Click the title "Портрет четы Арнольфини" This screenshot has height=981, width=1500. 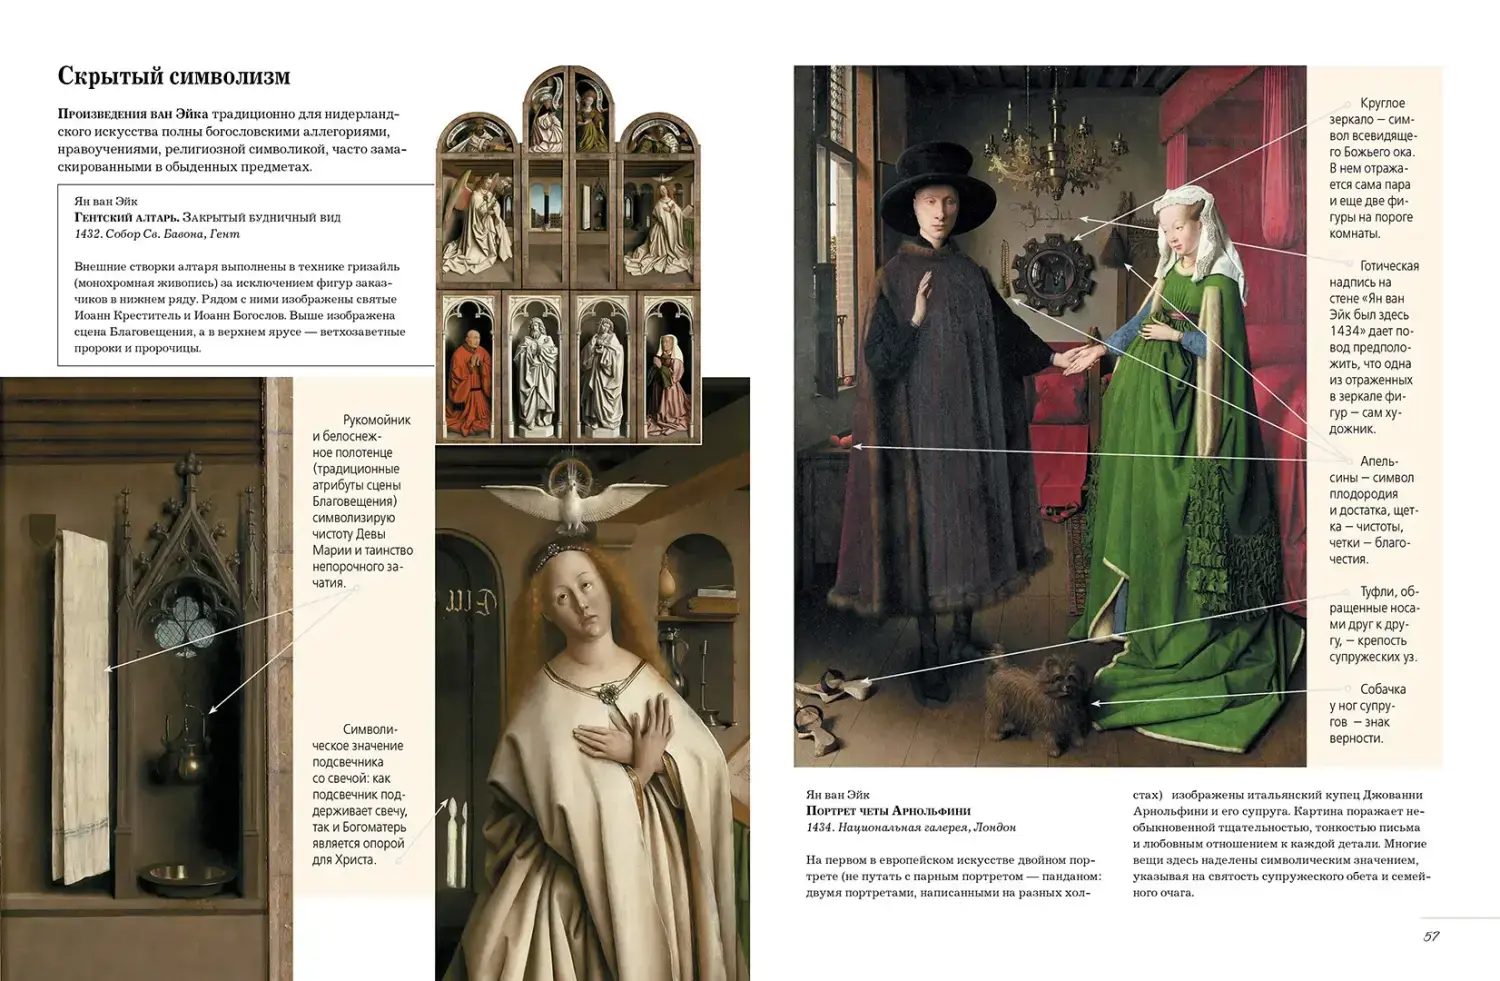click(888, 811)
